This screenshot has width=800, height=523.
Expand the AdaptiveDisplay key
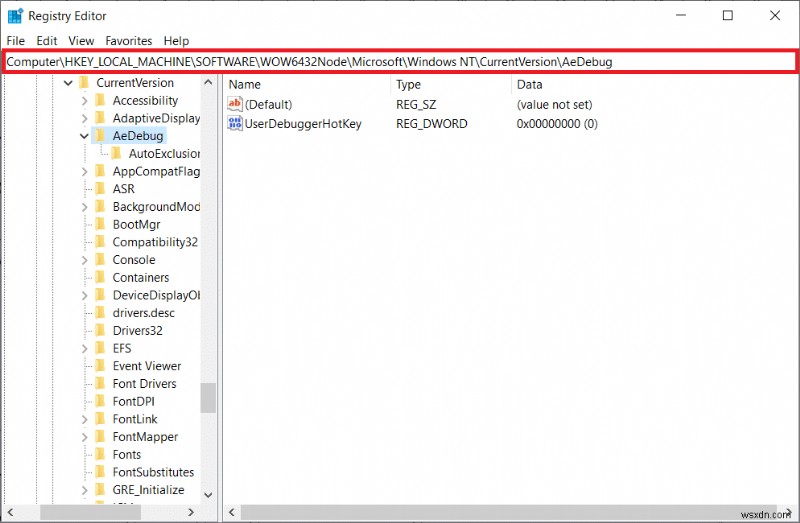coord(84,118)
